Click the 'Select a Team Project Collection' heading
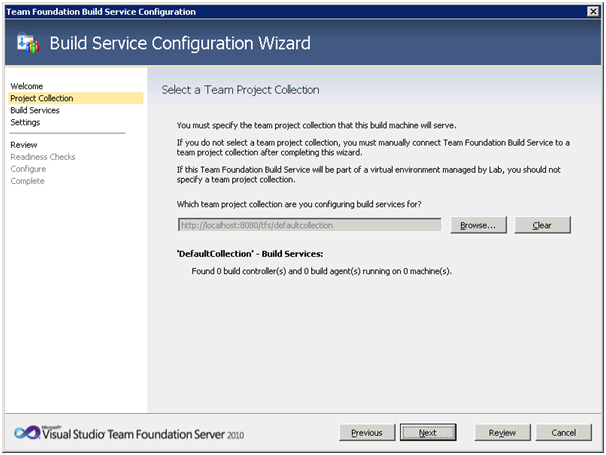Image resolution: width=606 pixels, height=455 pixels. tap(240, 90)
